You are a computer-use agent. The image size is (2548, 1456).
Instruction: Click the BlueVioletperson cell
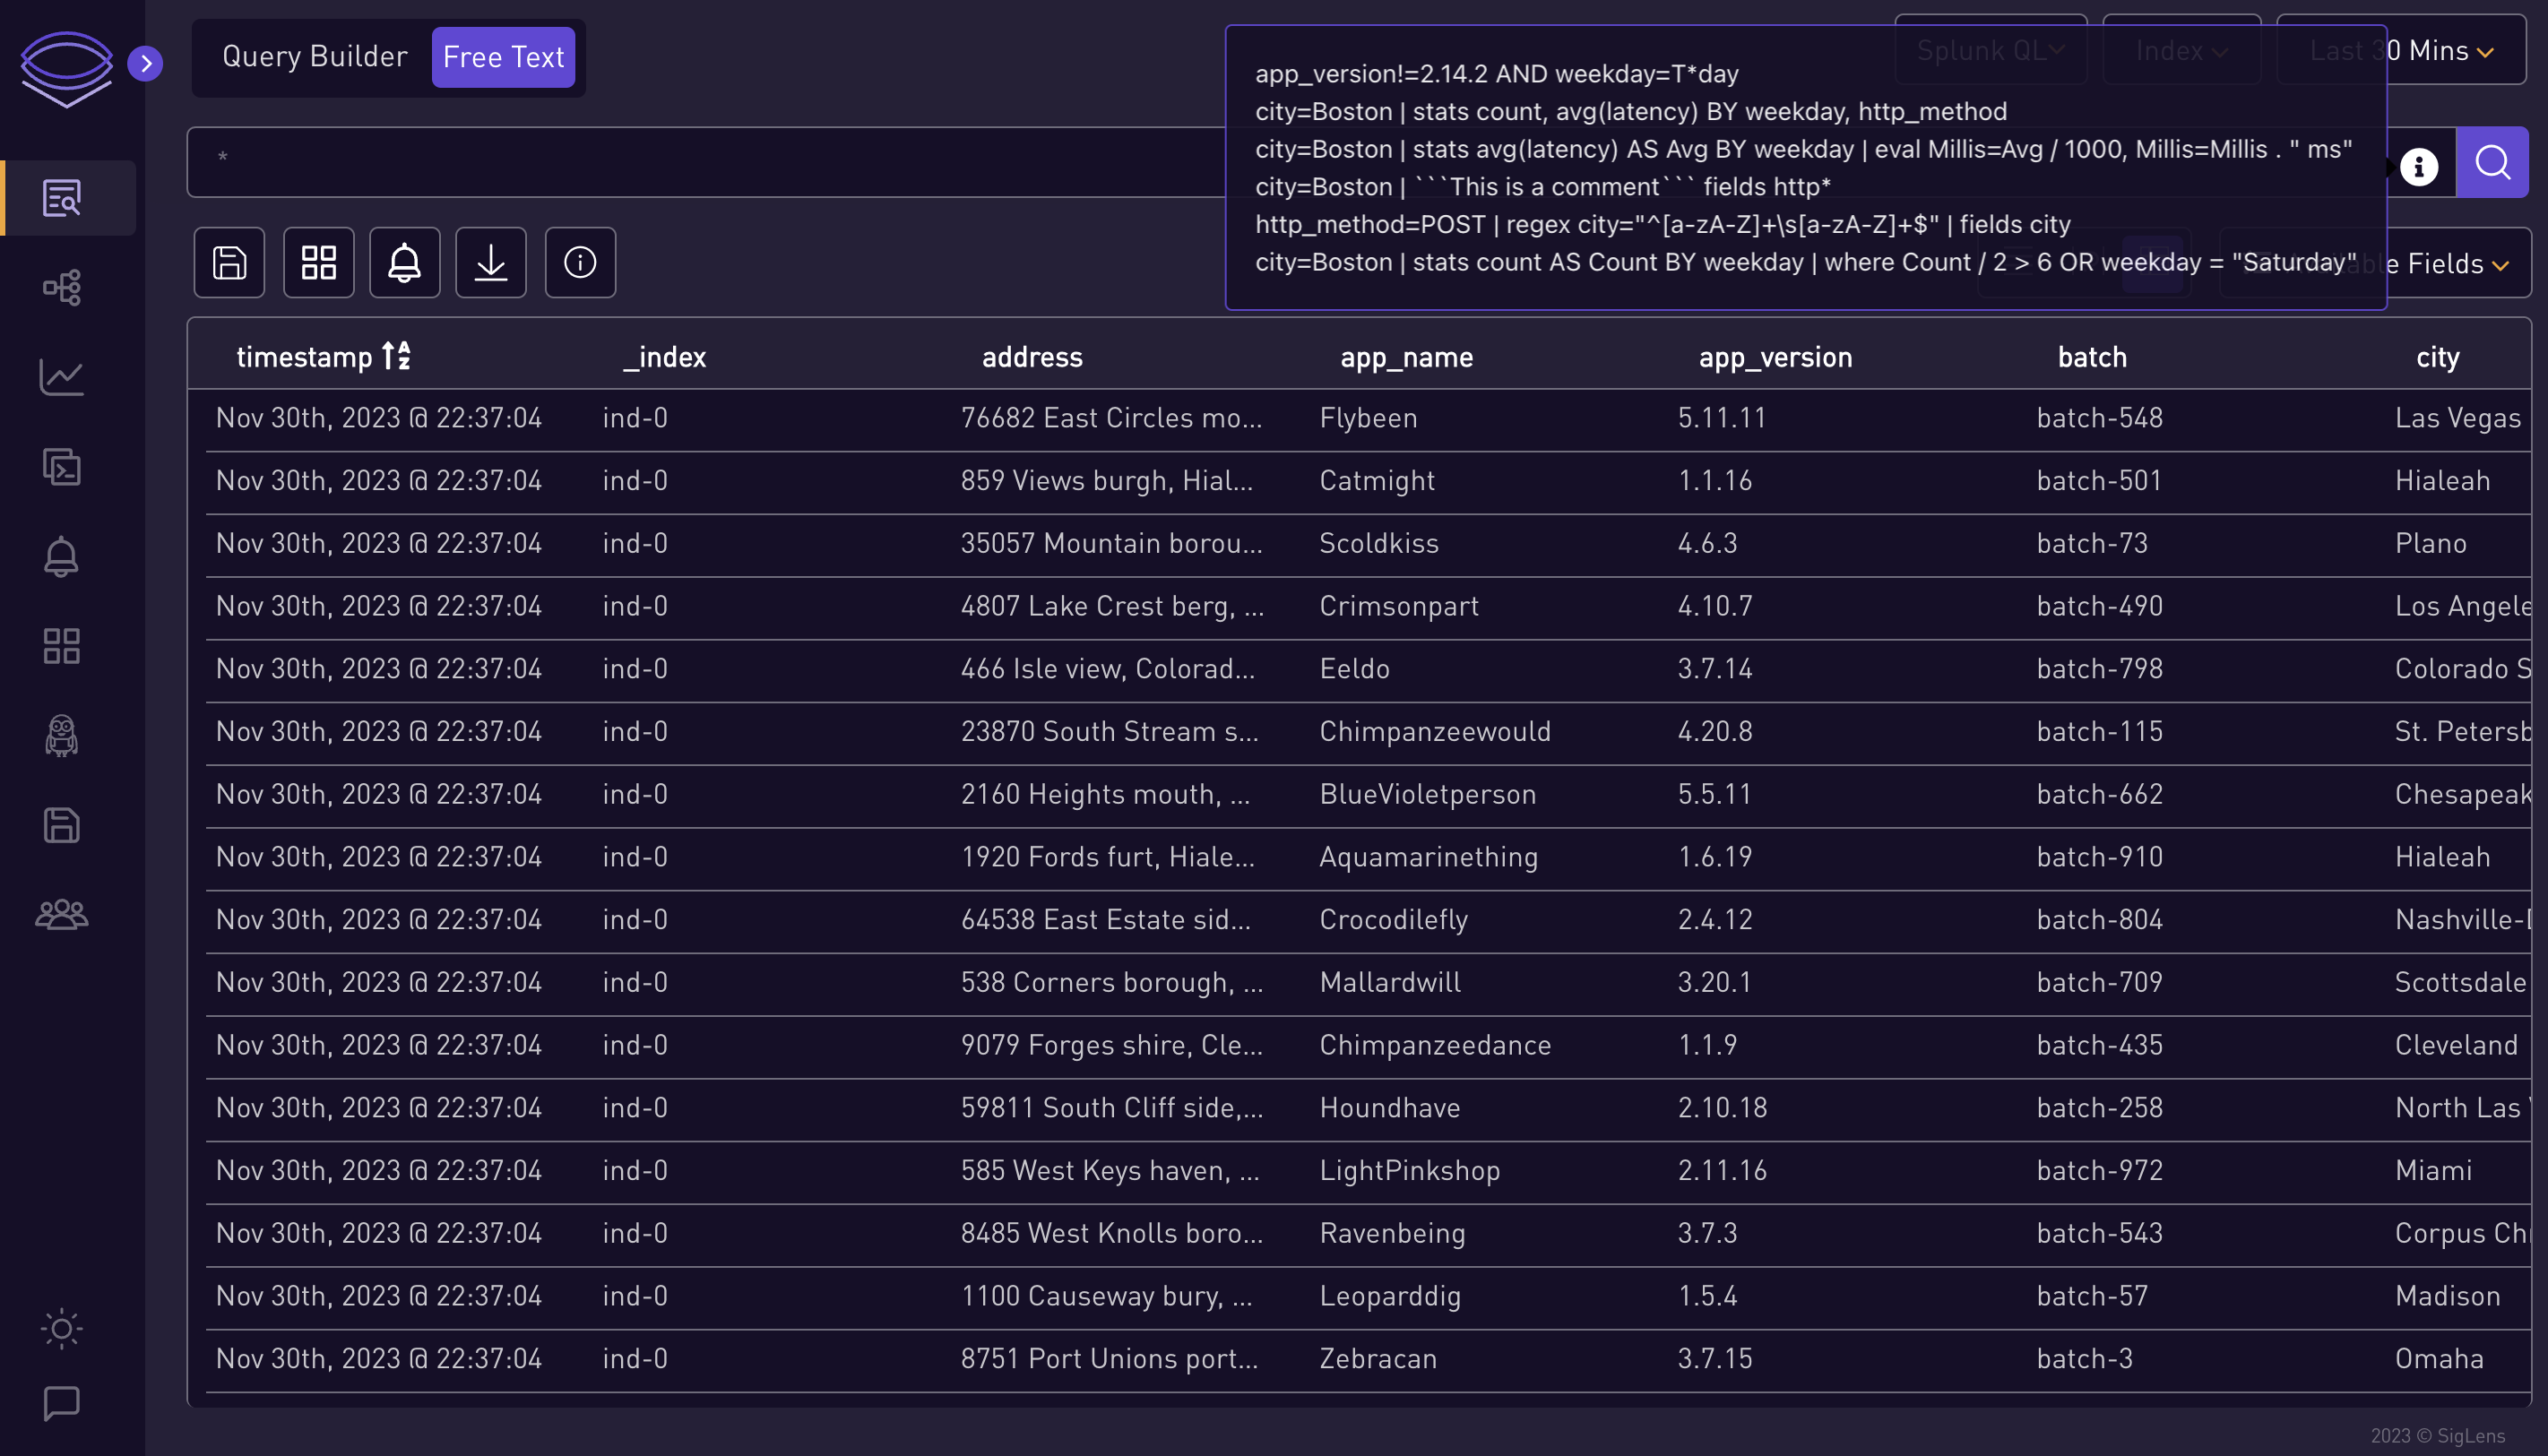[1427, 795]
